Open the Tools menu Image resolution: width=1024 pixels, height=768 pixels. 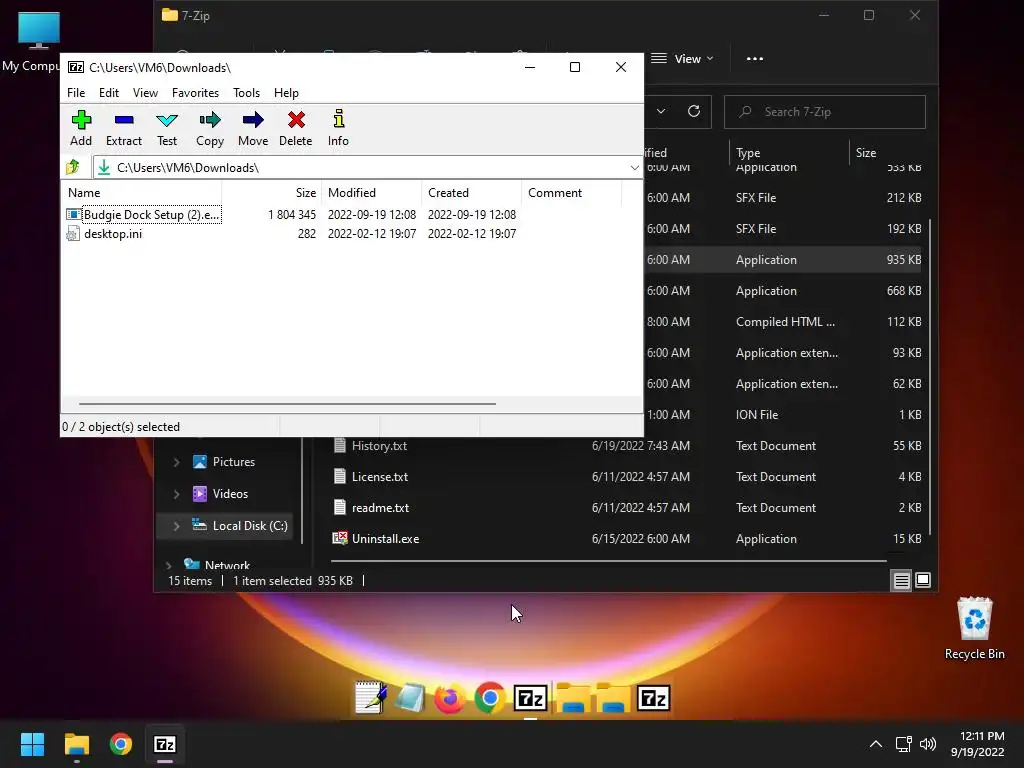(246, 93)
